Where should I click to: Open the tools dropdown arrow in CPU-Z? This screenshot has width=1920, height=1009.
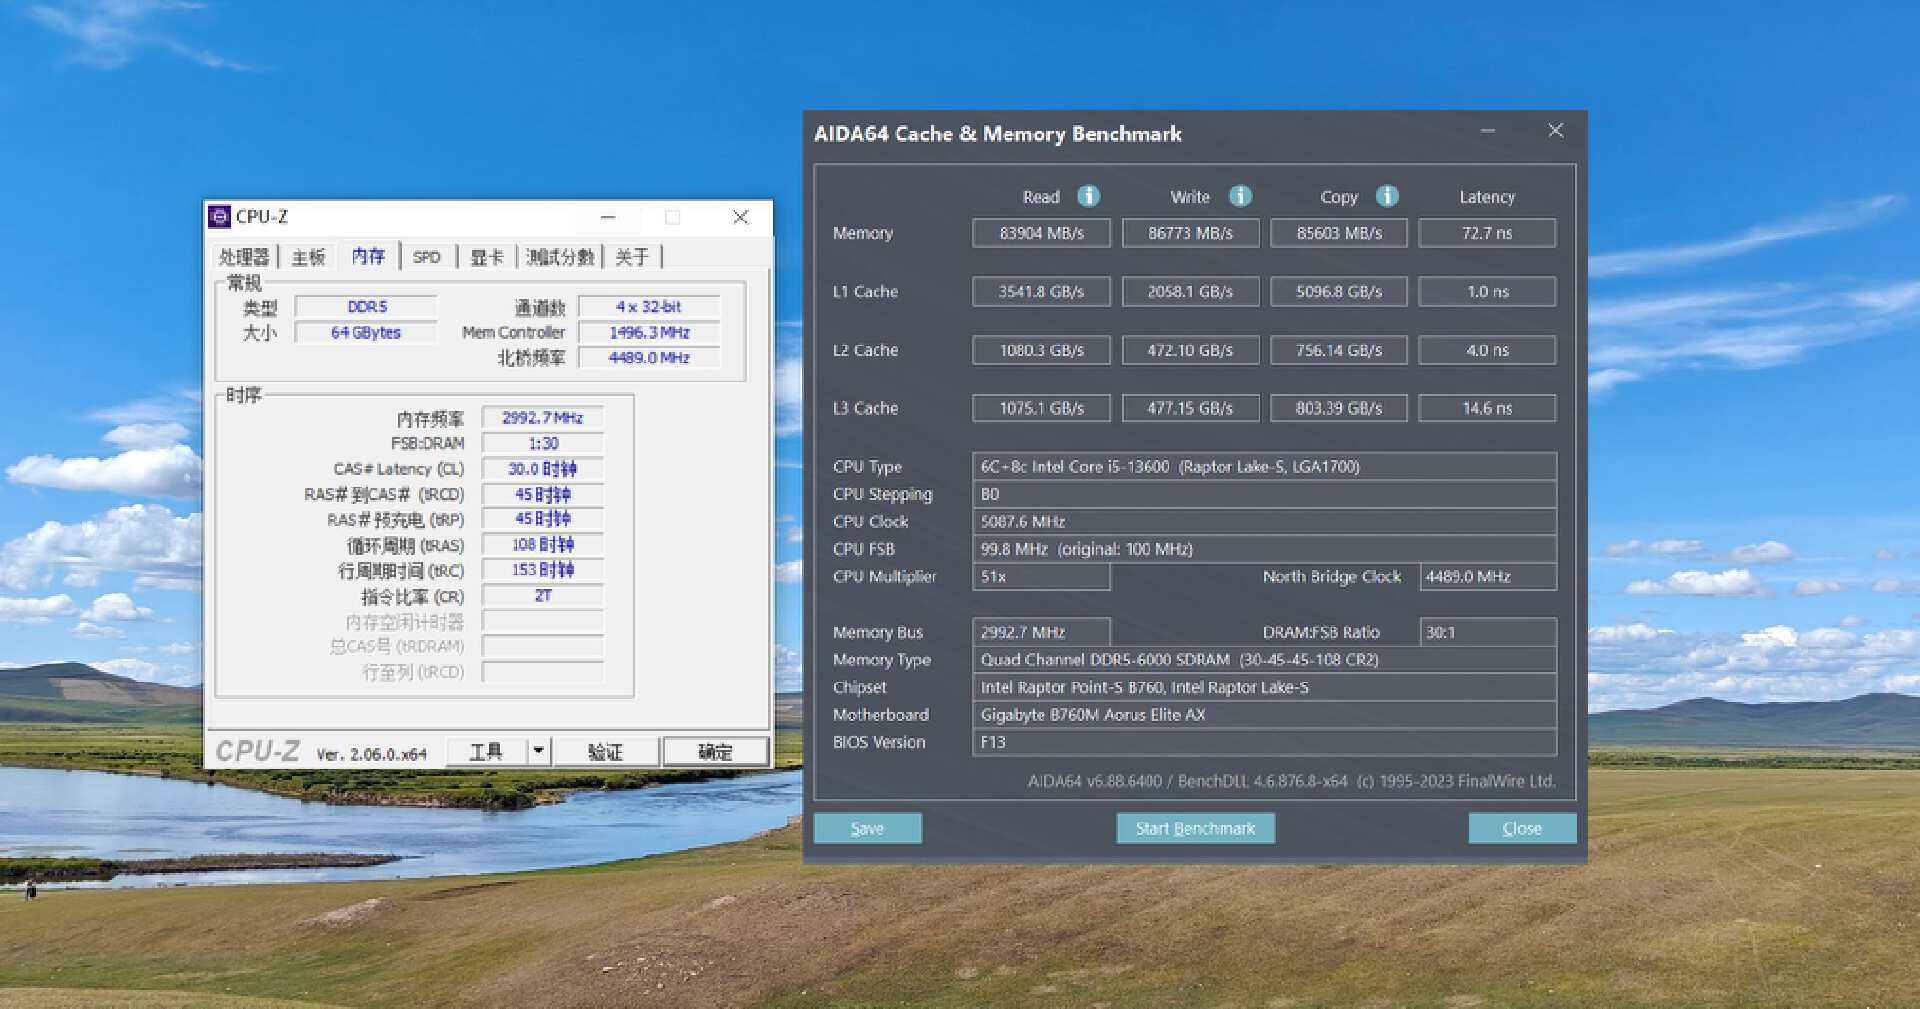[539, 751]
